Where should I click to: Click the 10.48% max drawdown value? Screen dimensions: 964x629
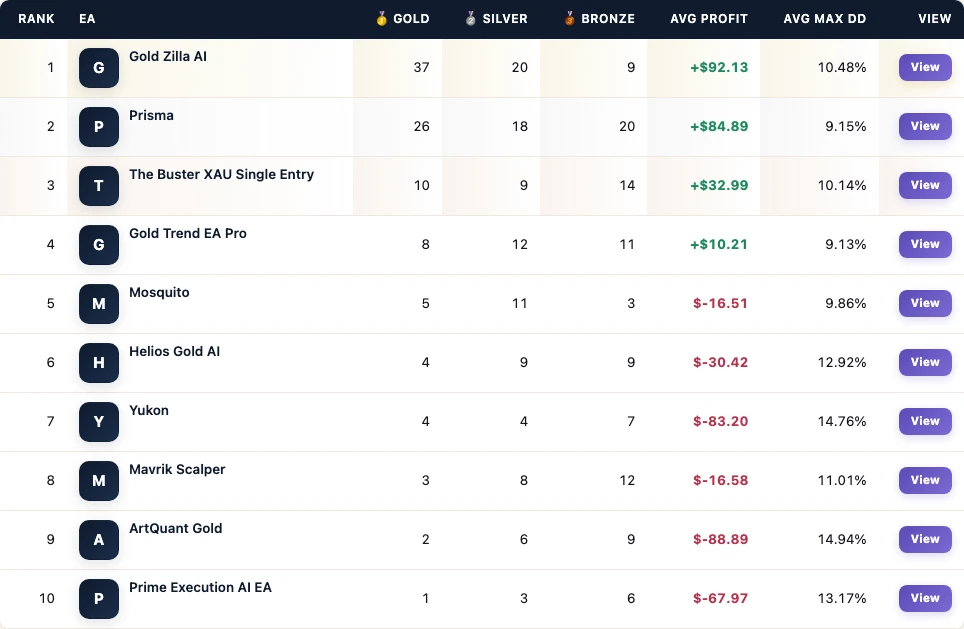coord(842,68)
